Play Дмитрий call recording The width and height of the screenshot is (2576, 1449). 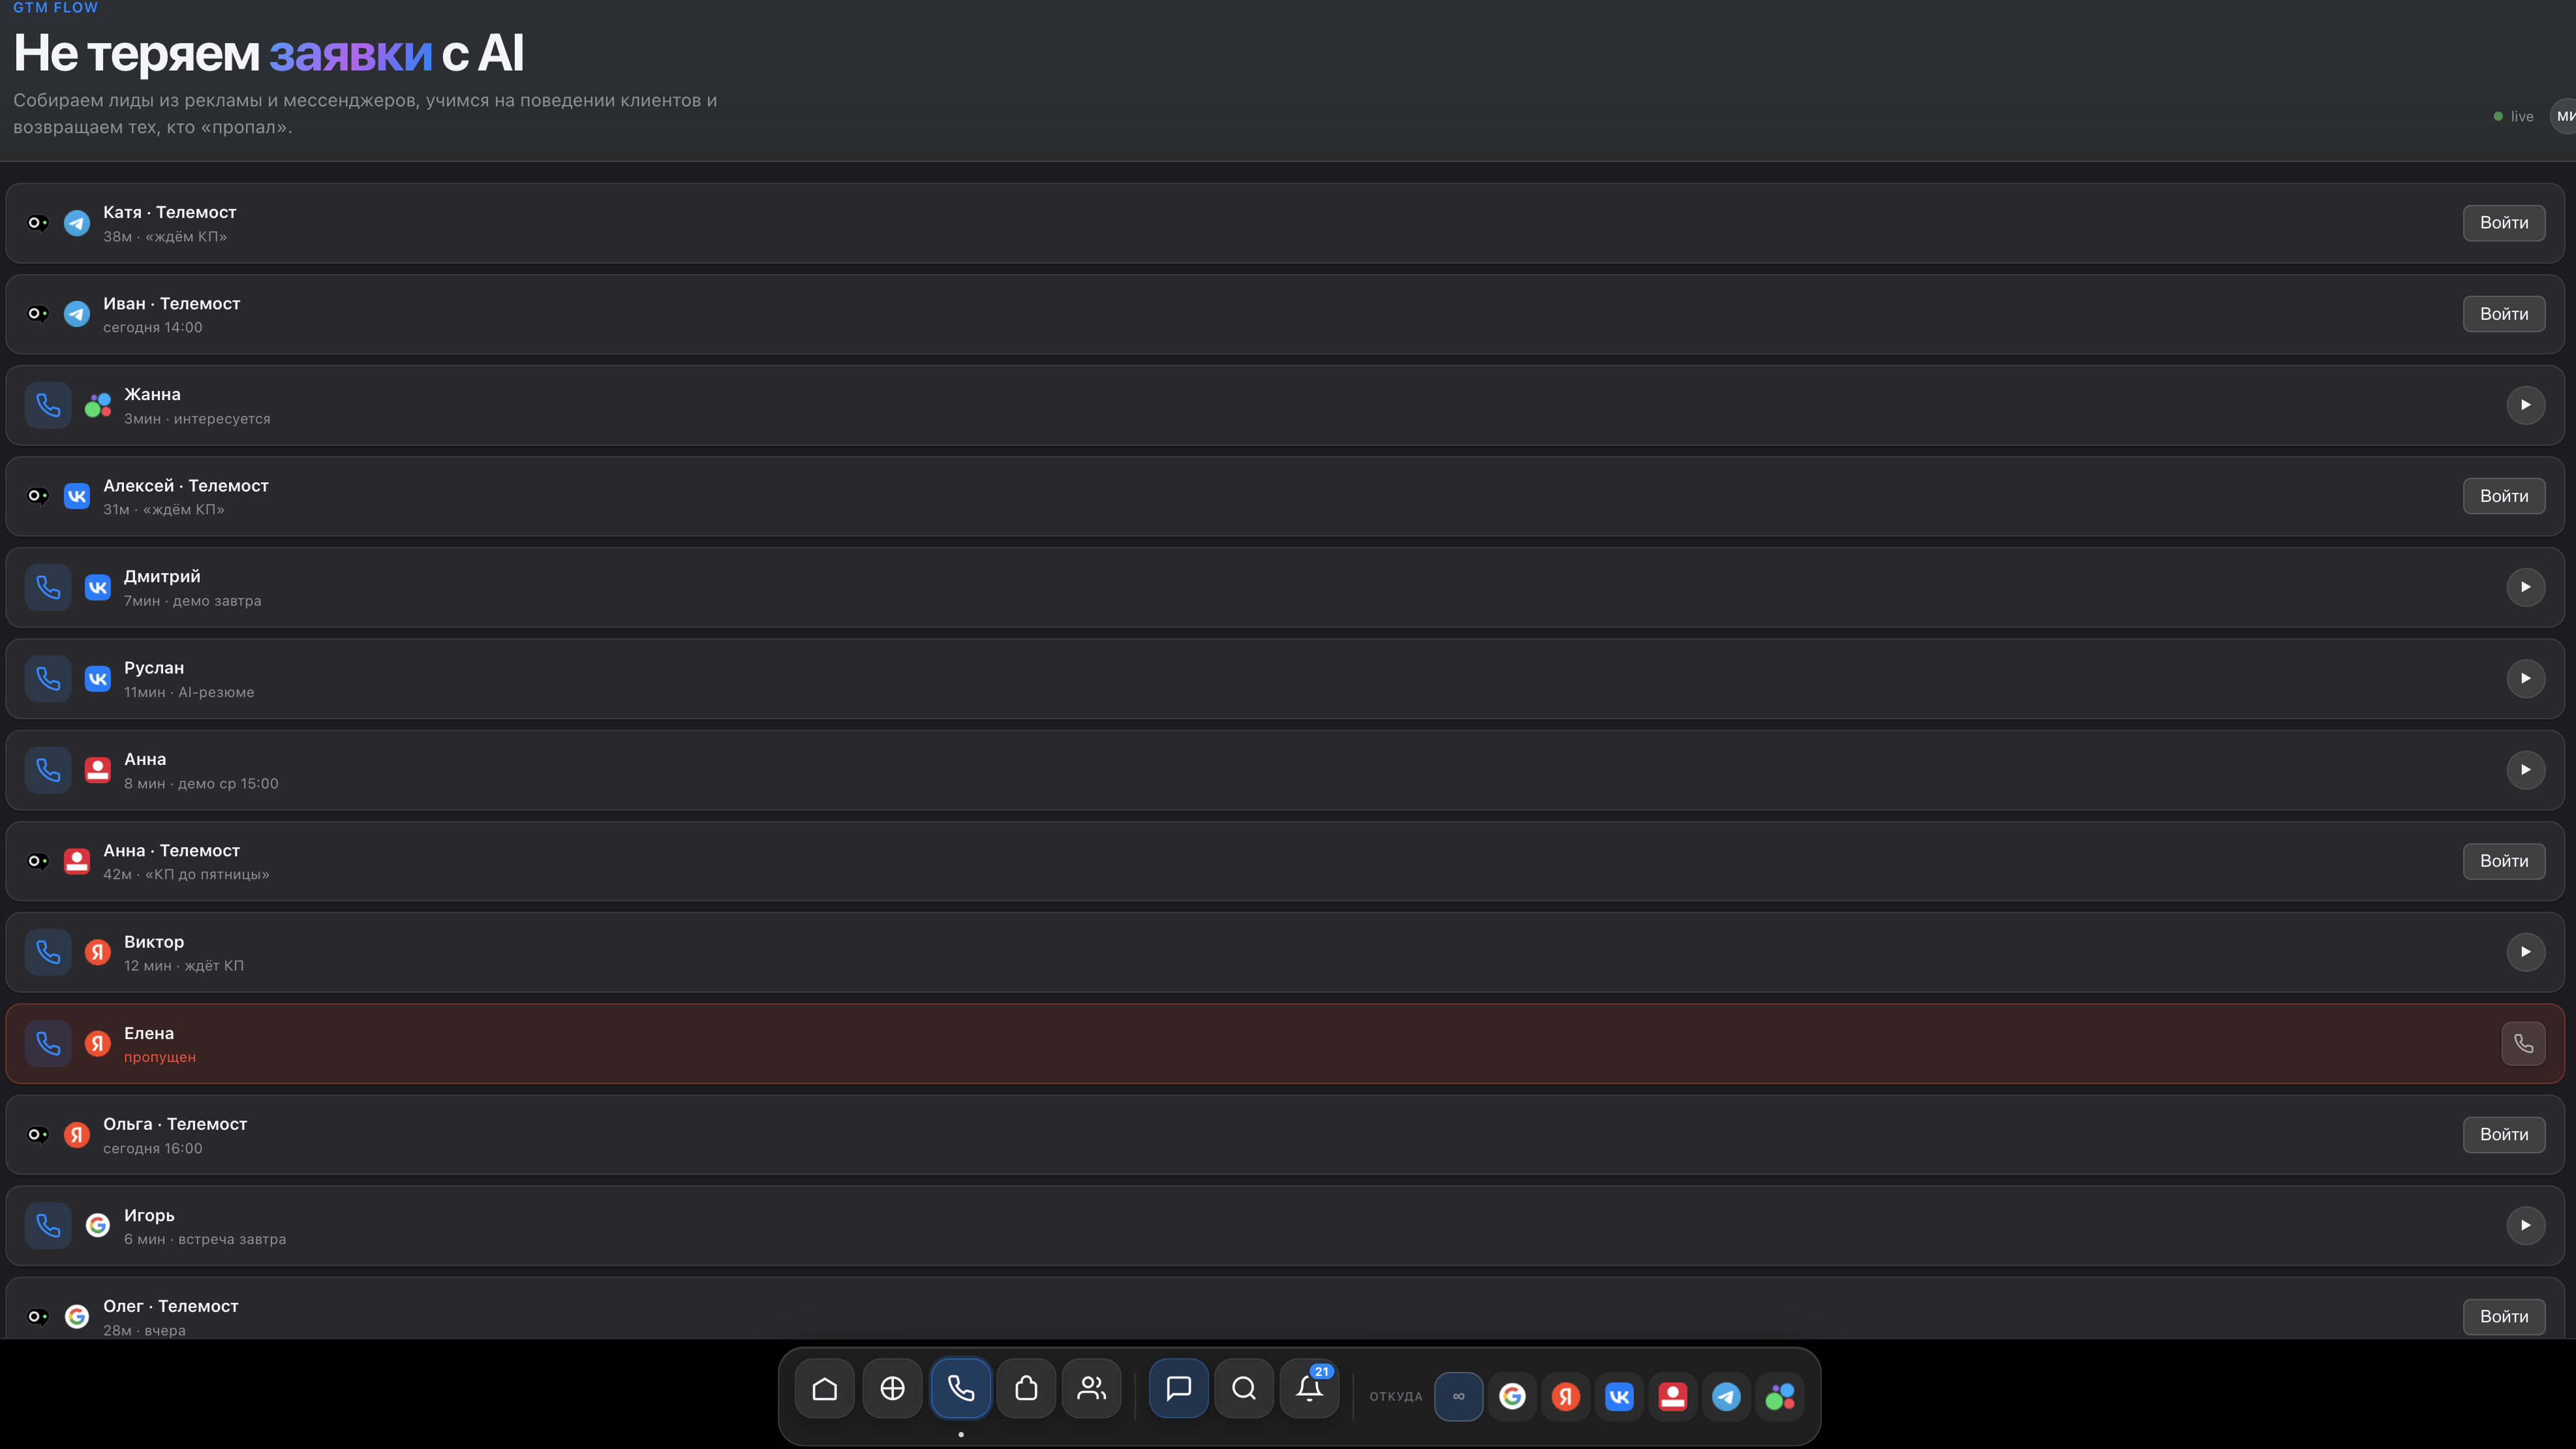coord(2525,587)
